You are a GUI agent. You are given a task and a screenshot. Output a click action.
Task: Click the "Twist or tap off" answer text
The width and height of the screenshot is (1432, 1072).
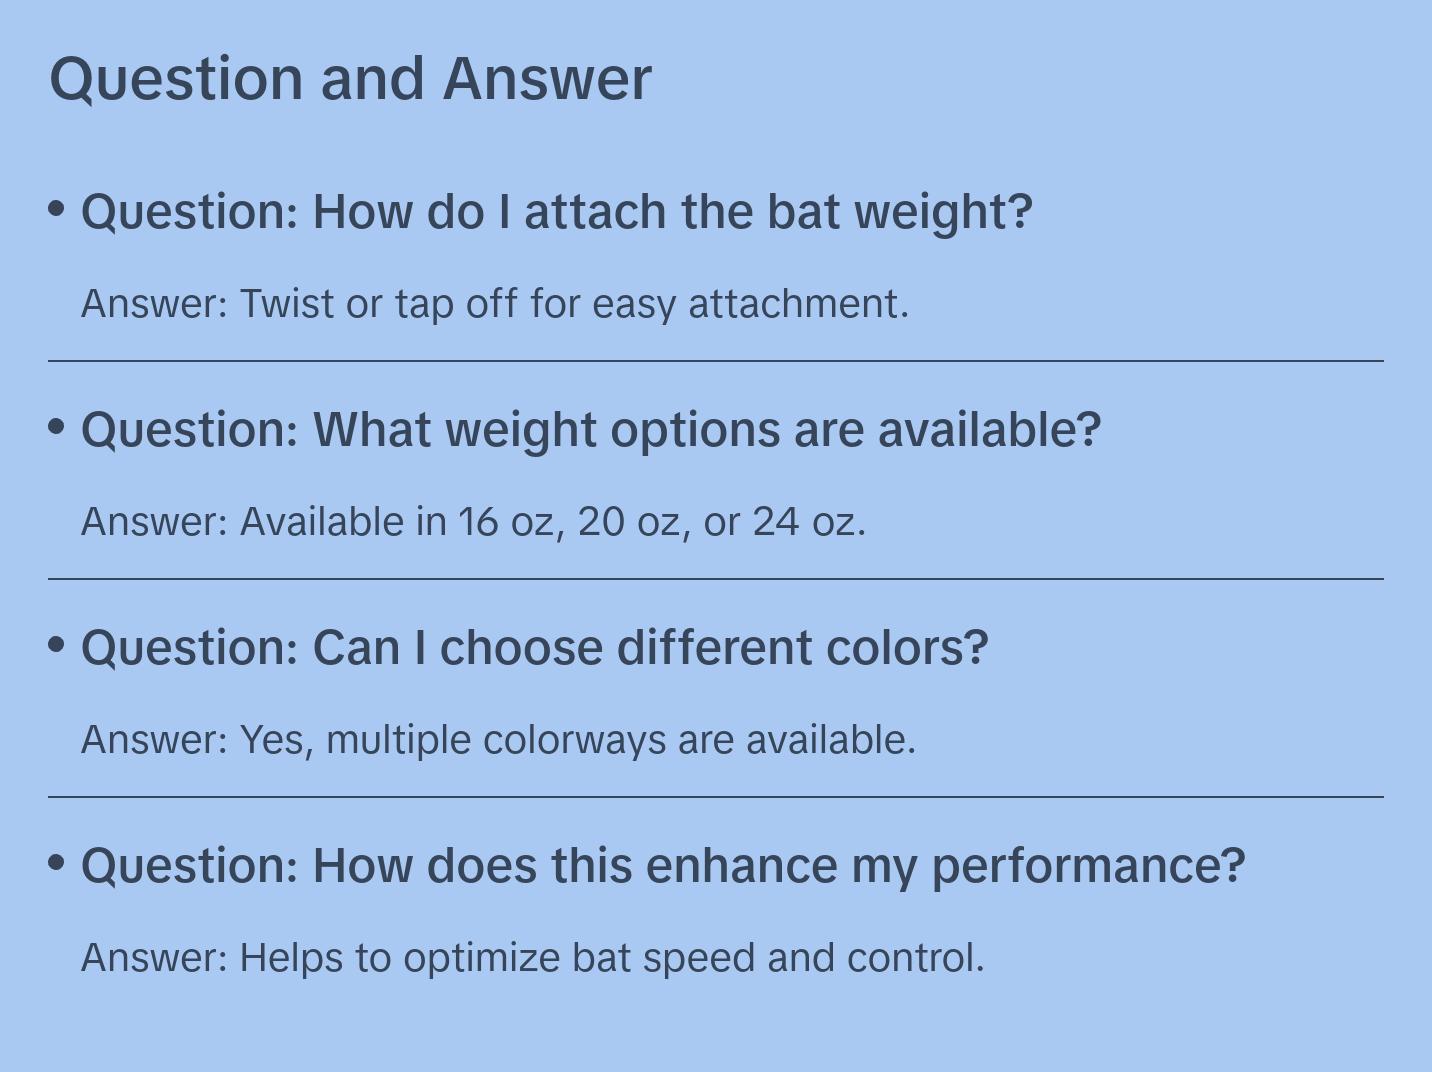click(x=494, y=304)
